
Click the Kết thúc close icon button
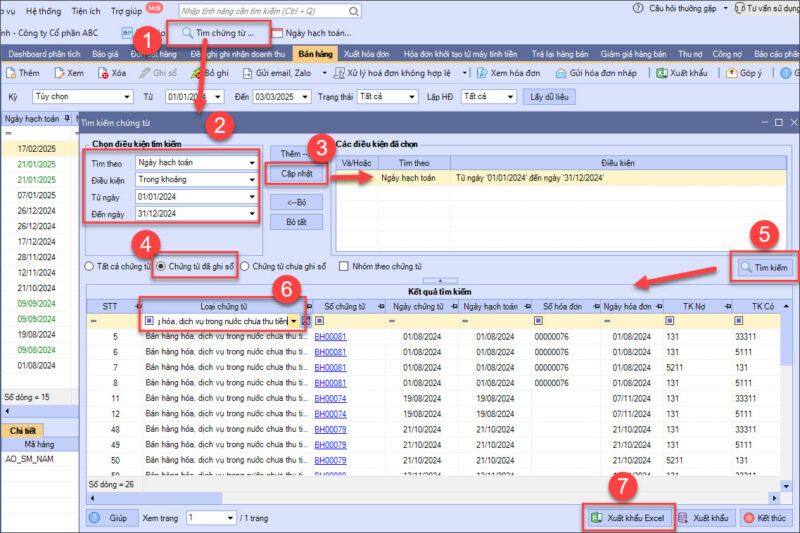pyautogui.click(x=767, y=518)
